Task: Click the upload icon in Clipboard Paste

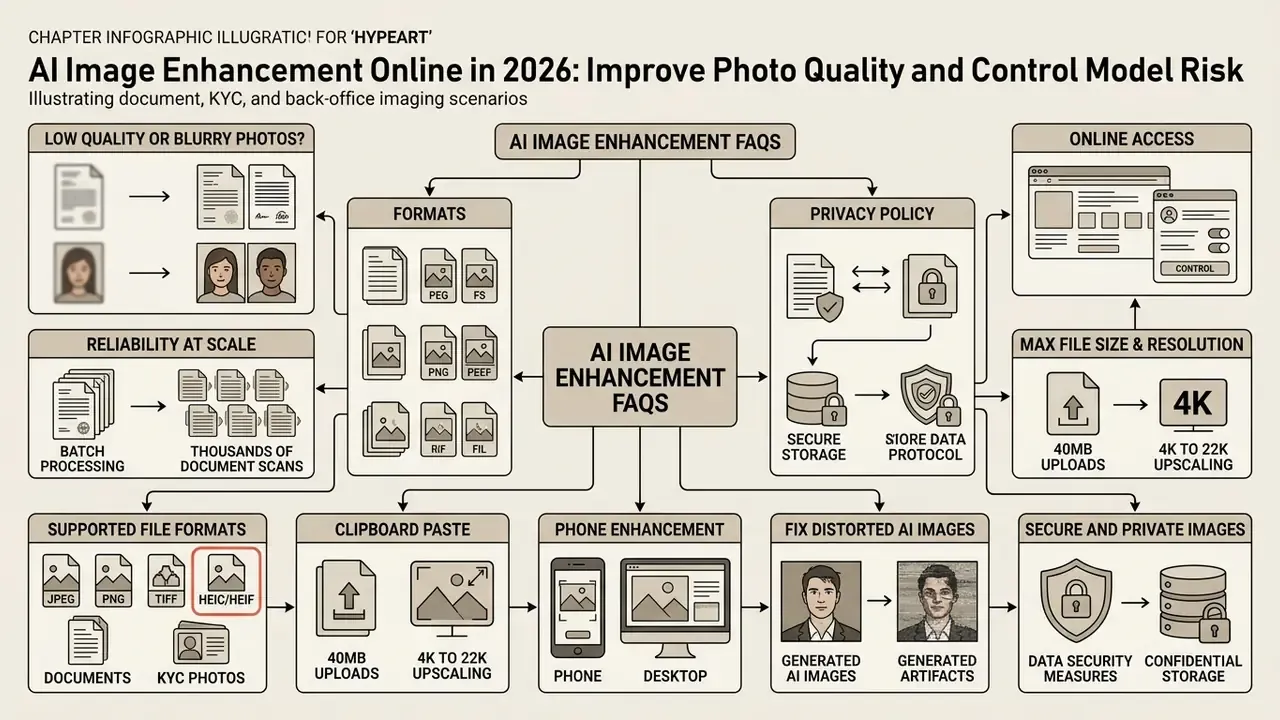Action: pyautogui.click(x=348, y=597)
